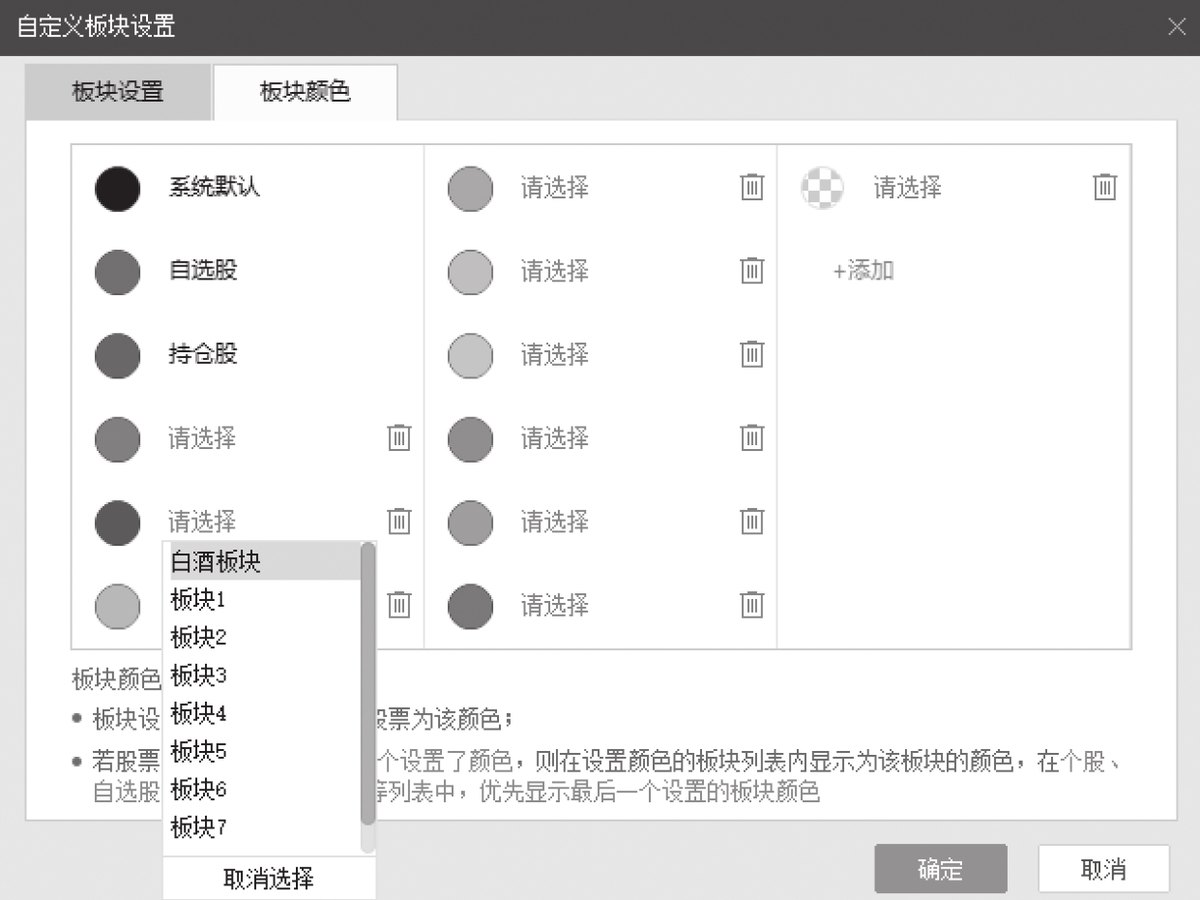Delete the fourth row in left column
Image resolution: width=1200 pixels, height=900 pixels.
[x=399, y=438]
